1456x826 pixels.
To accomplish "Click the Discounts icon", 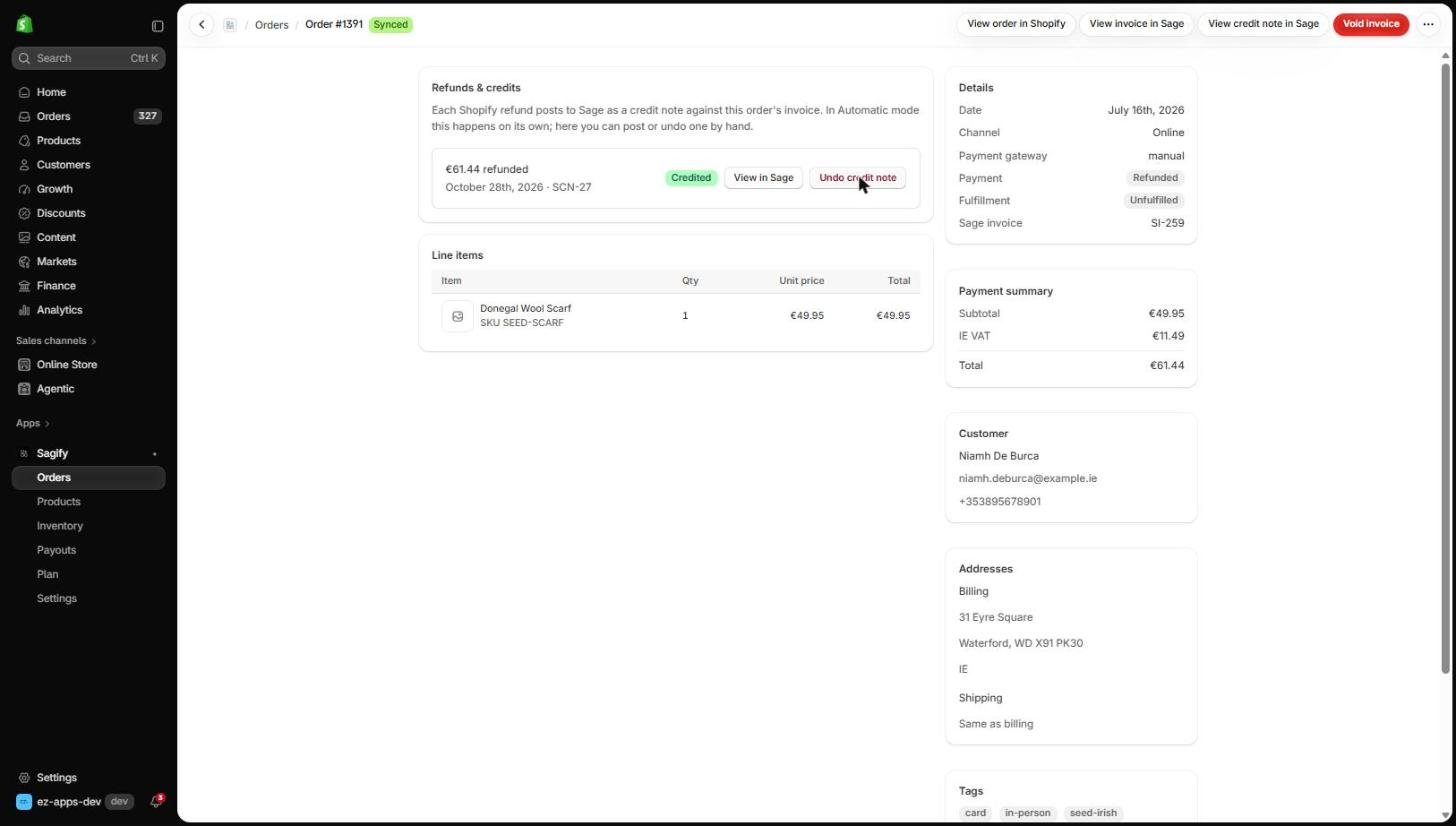I will point(24,213).
